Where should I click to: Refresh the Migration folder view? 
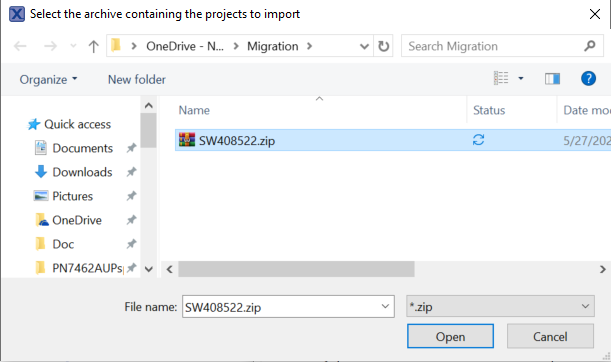point(383,46)
